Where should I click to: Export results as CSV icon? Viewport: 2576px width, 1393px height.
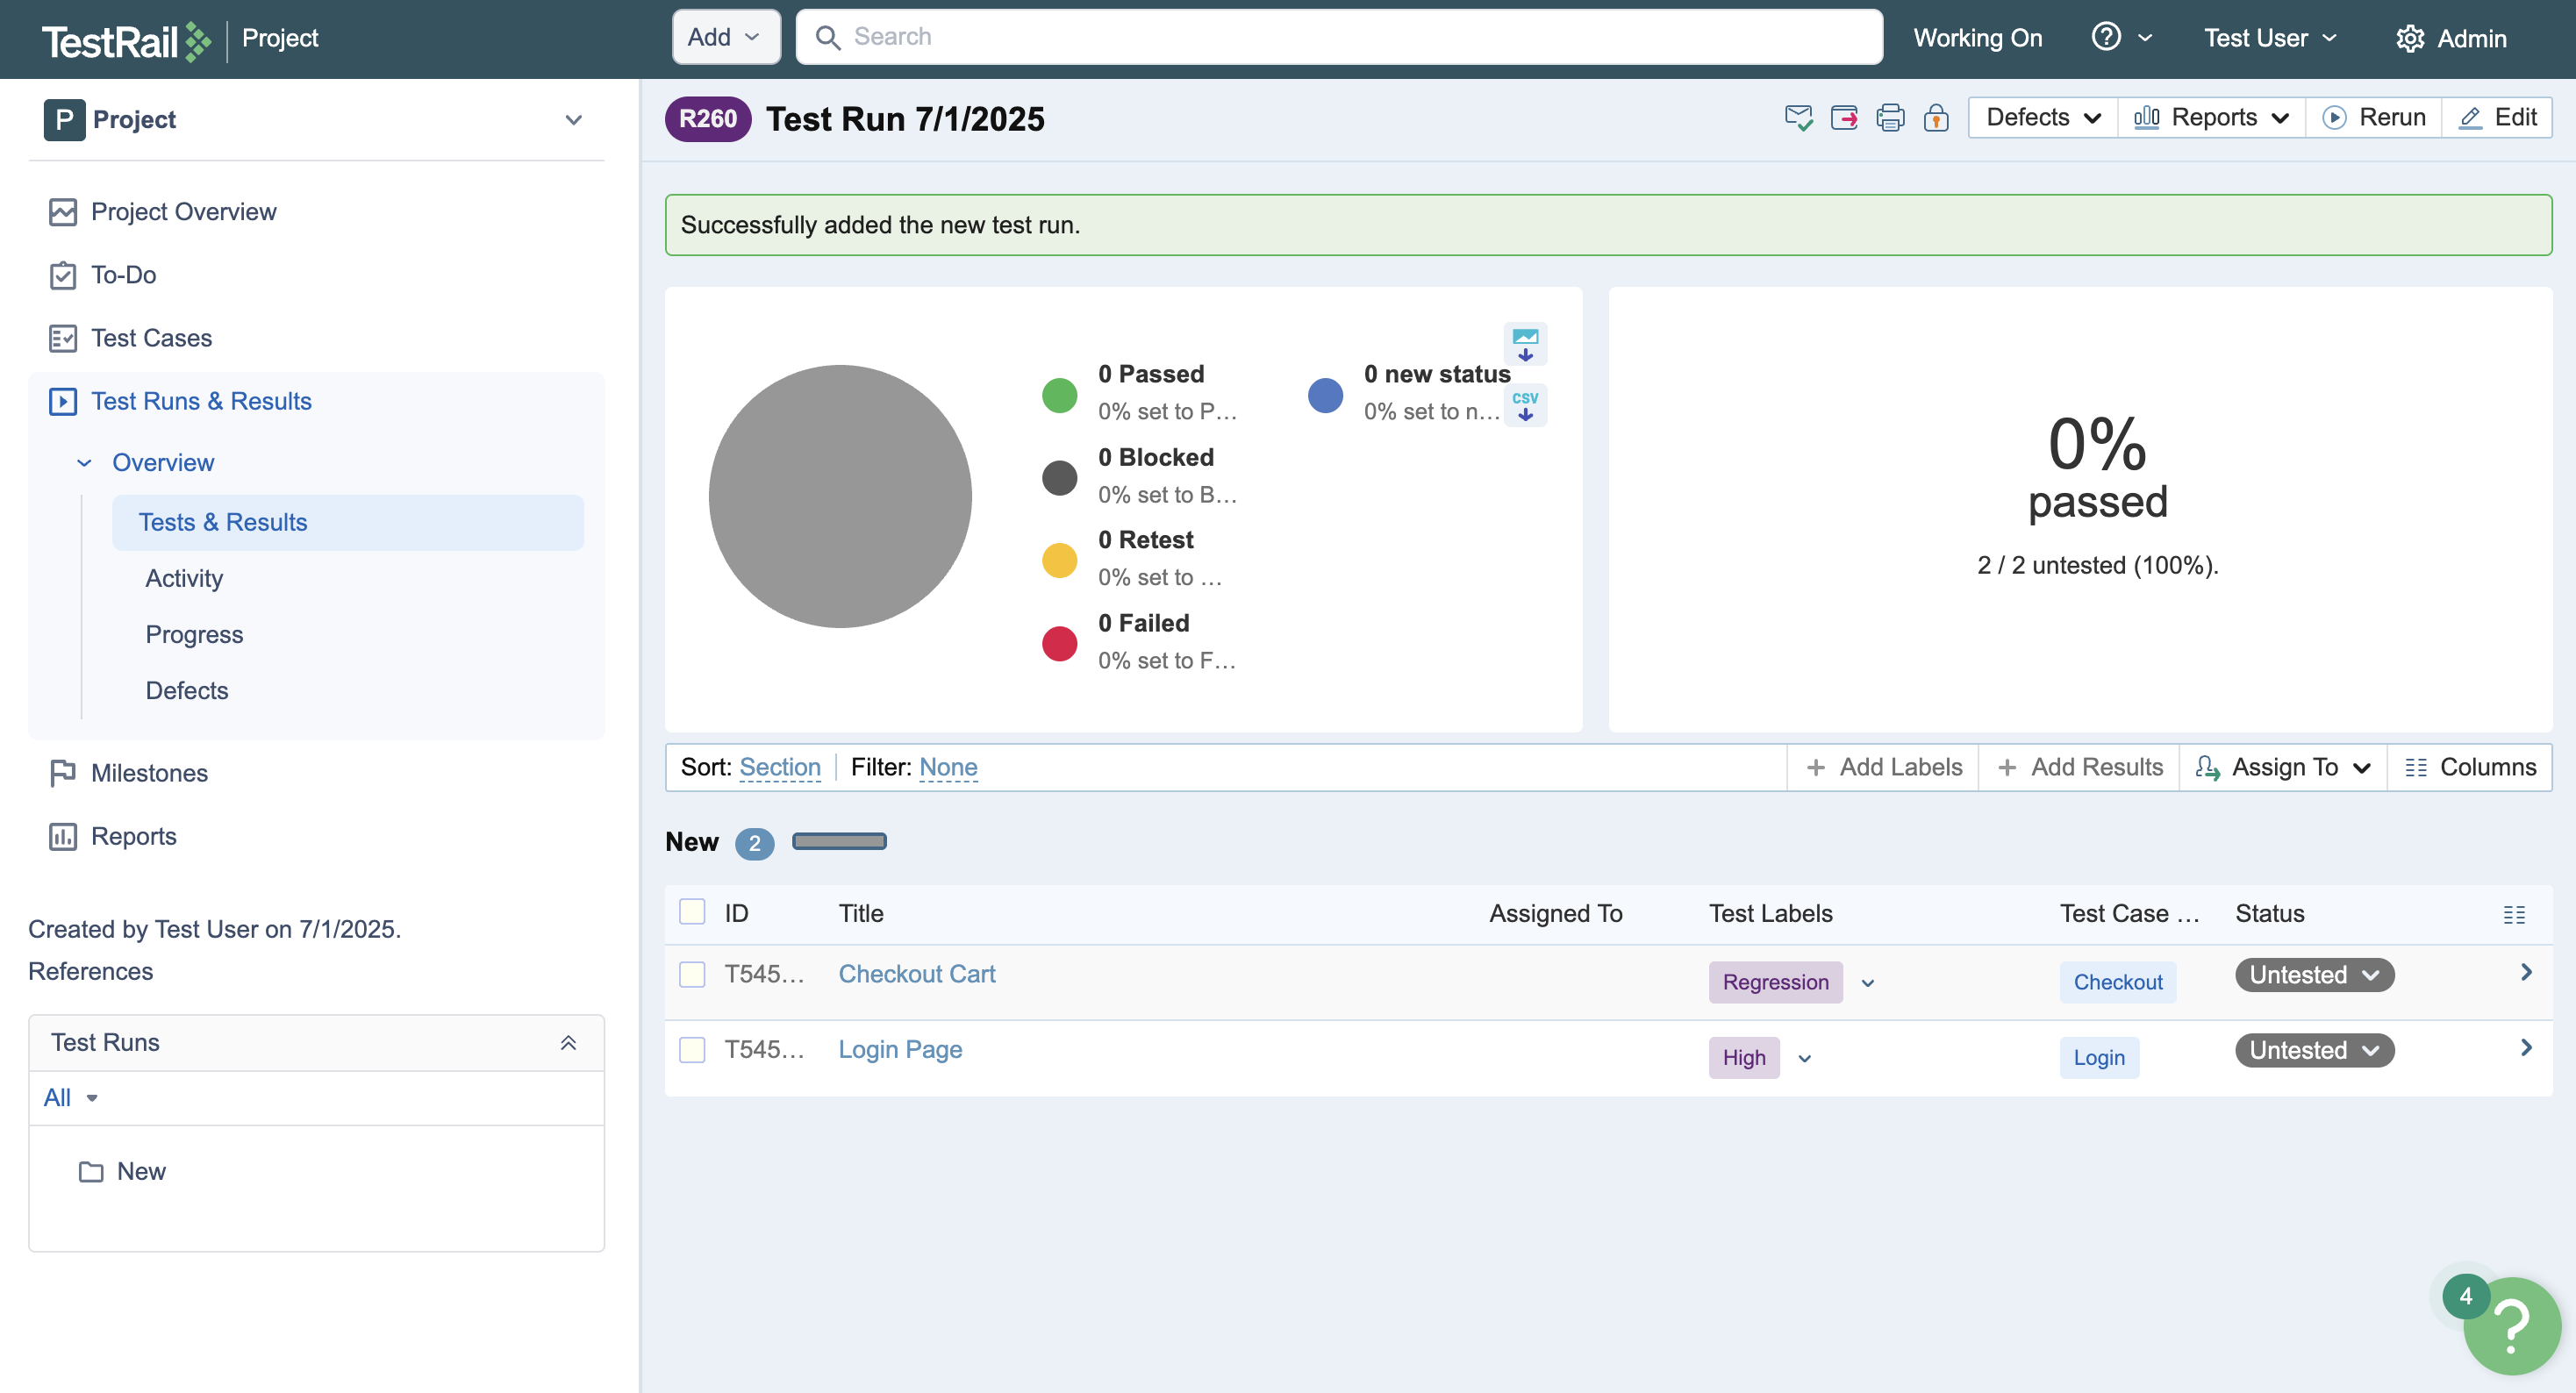pos(1525,405)
